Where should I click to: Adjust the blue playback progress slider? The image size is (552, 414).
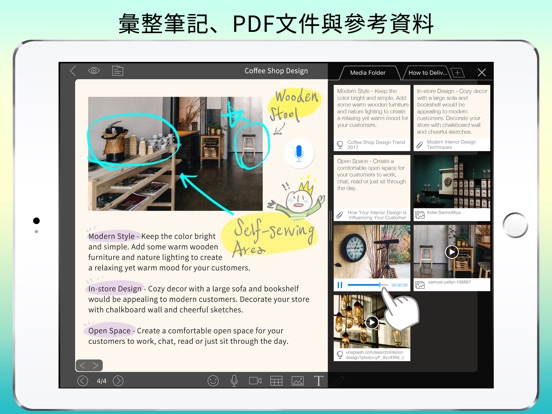(368, 285)
